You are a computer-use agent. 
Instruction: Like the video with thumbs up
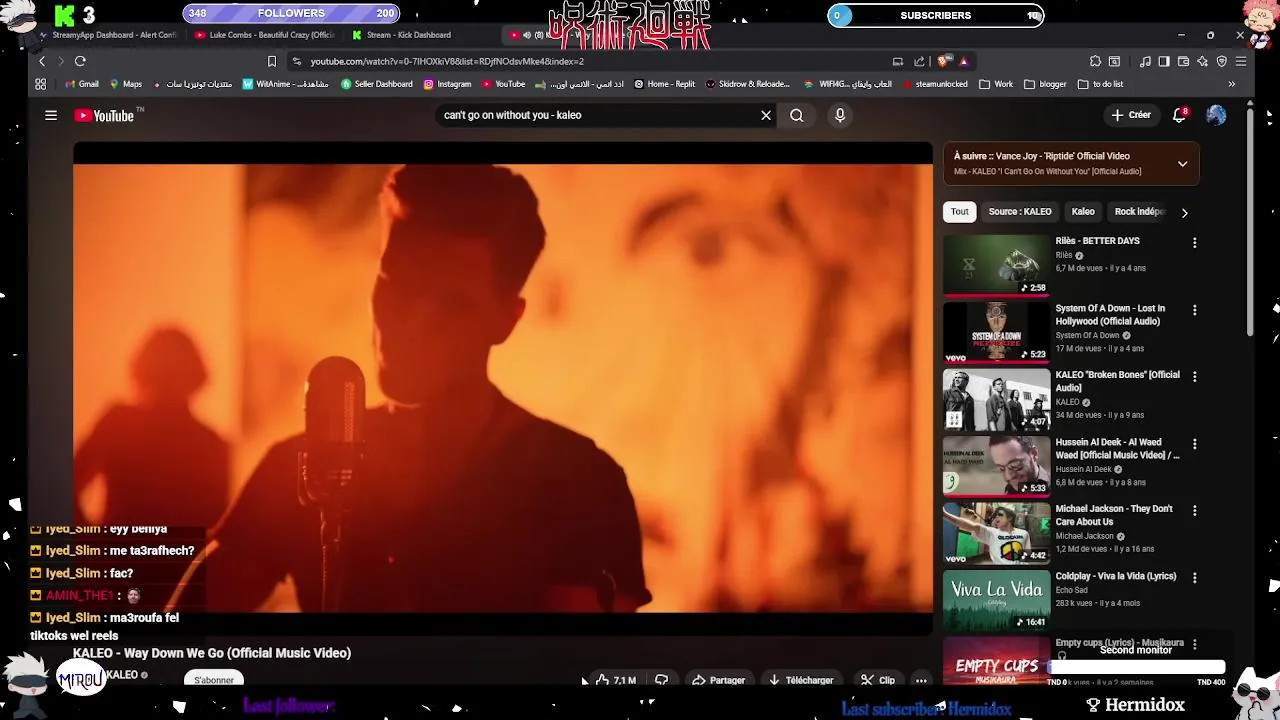[616, 680]
